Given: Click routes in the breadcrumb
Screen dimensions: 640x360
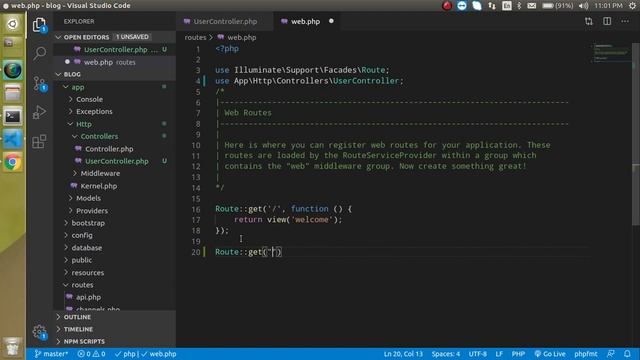Looking at the screenshot, I should (195, 37).
